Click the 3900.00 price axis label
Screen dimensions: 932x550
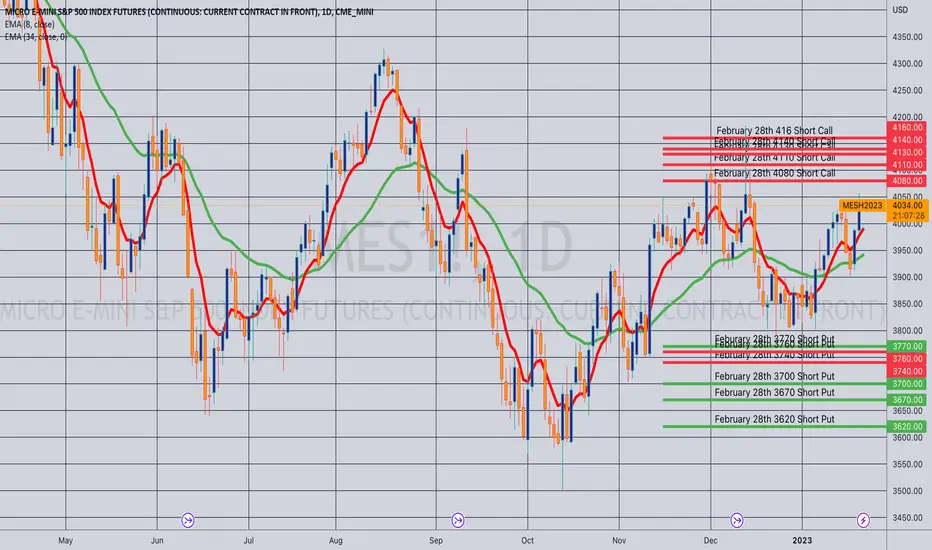coord(908,277)
